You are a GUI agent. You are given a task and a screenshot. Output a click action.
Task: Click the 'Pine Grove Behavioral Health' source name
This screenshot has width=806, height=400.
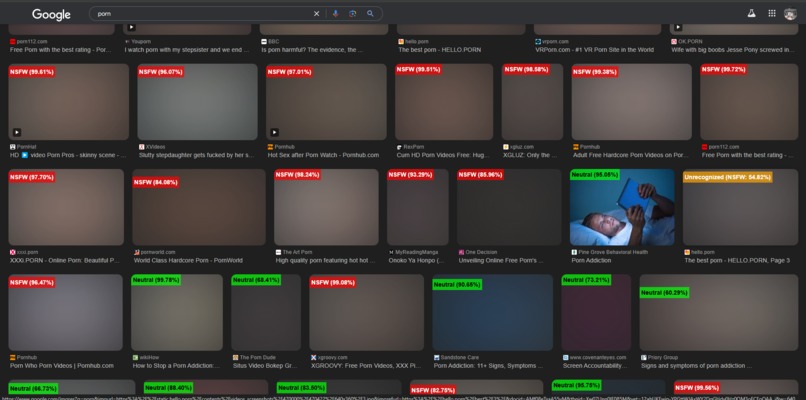[613, 252]
